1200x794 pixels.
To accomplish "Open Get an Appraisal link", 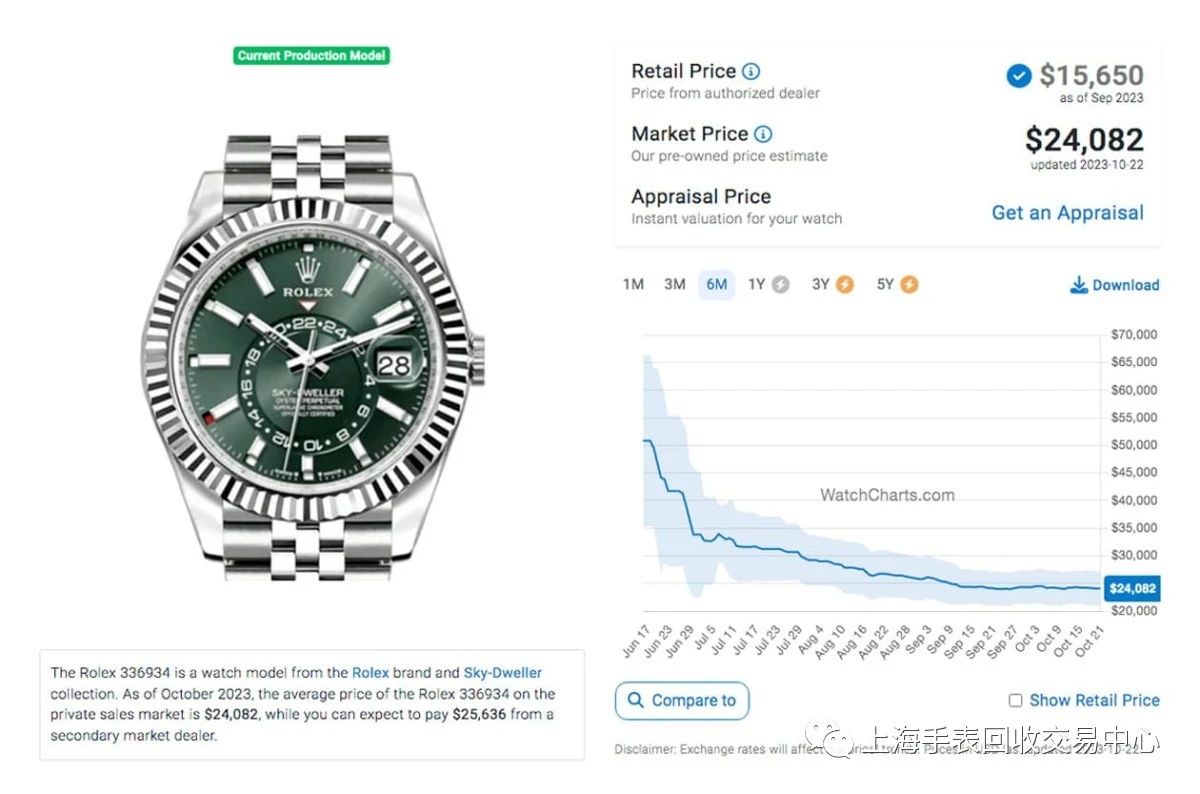I will coord(1067,213).
